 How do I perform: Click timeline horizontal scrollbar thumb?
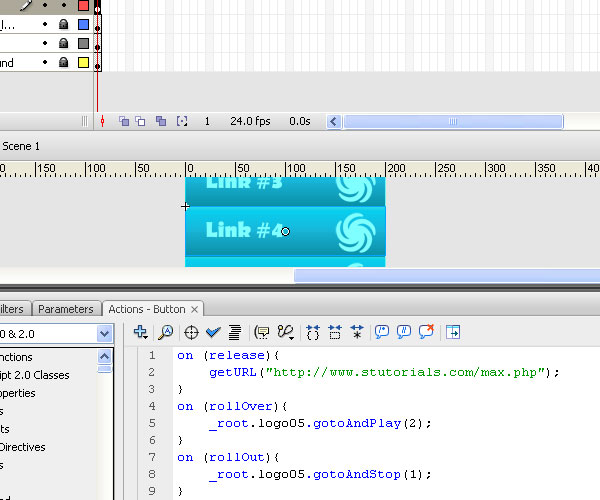453,122
